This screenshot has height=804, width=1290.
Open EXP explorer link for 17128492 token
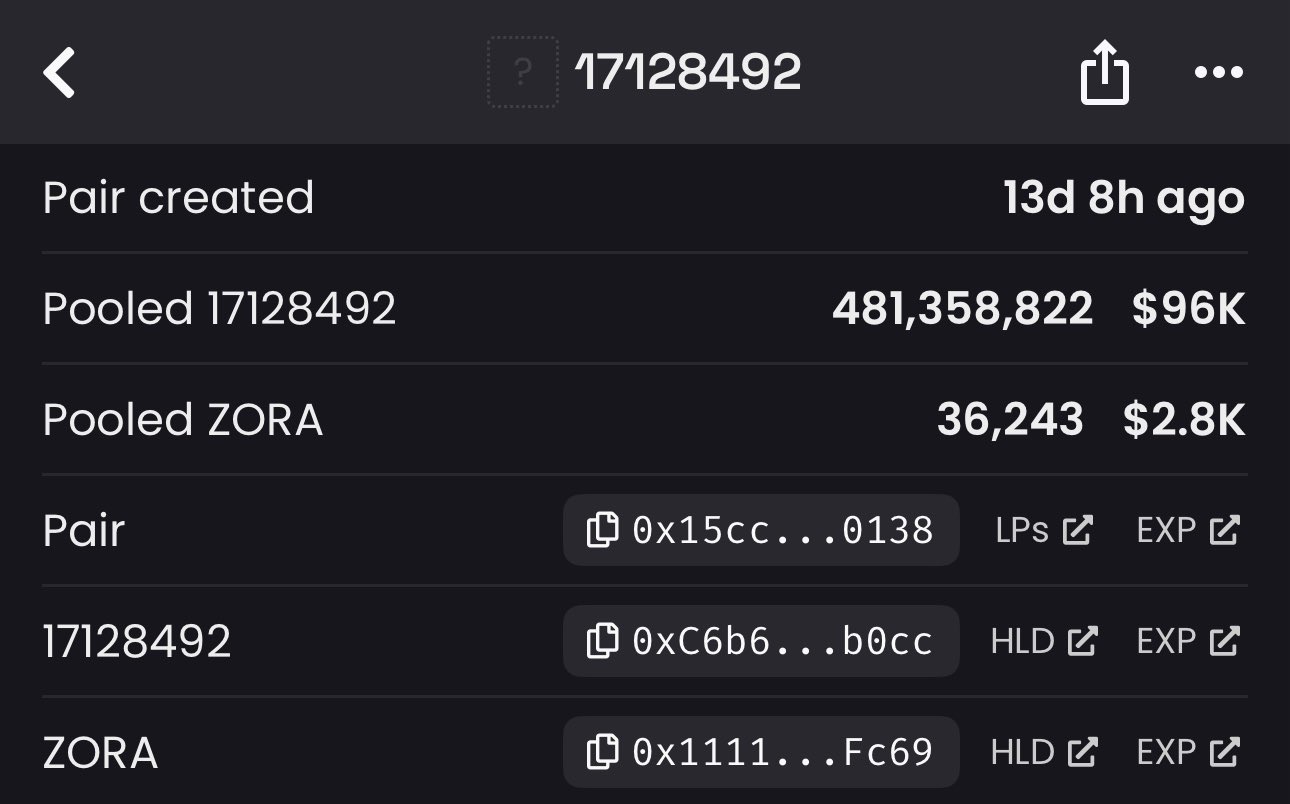tap(1189, 641)
